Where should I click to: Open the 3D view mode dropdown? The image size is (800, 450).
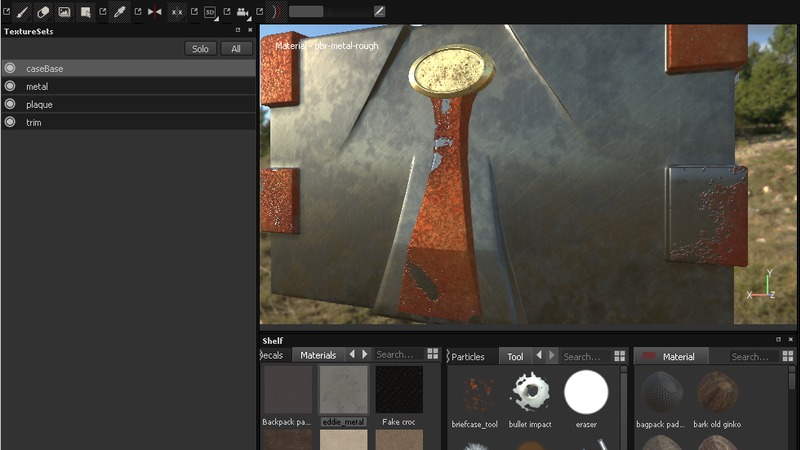210,12
